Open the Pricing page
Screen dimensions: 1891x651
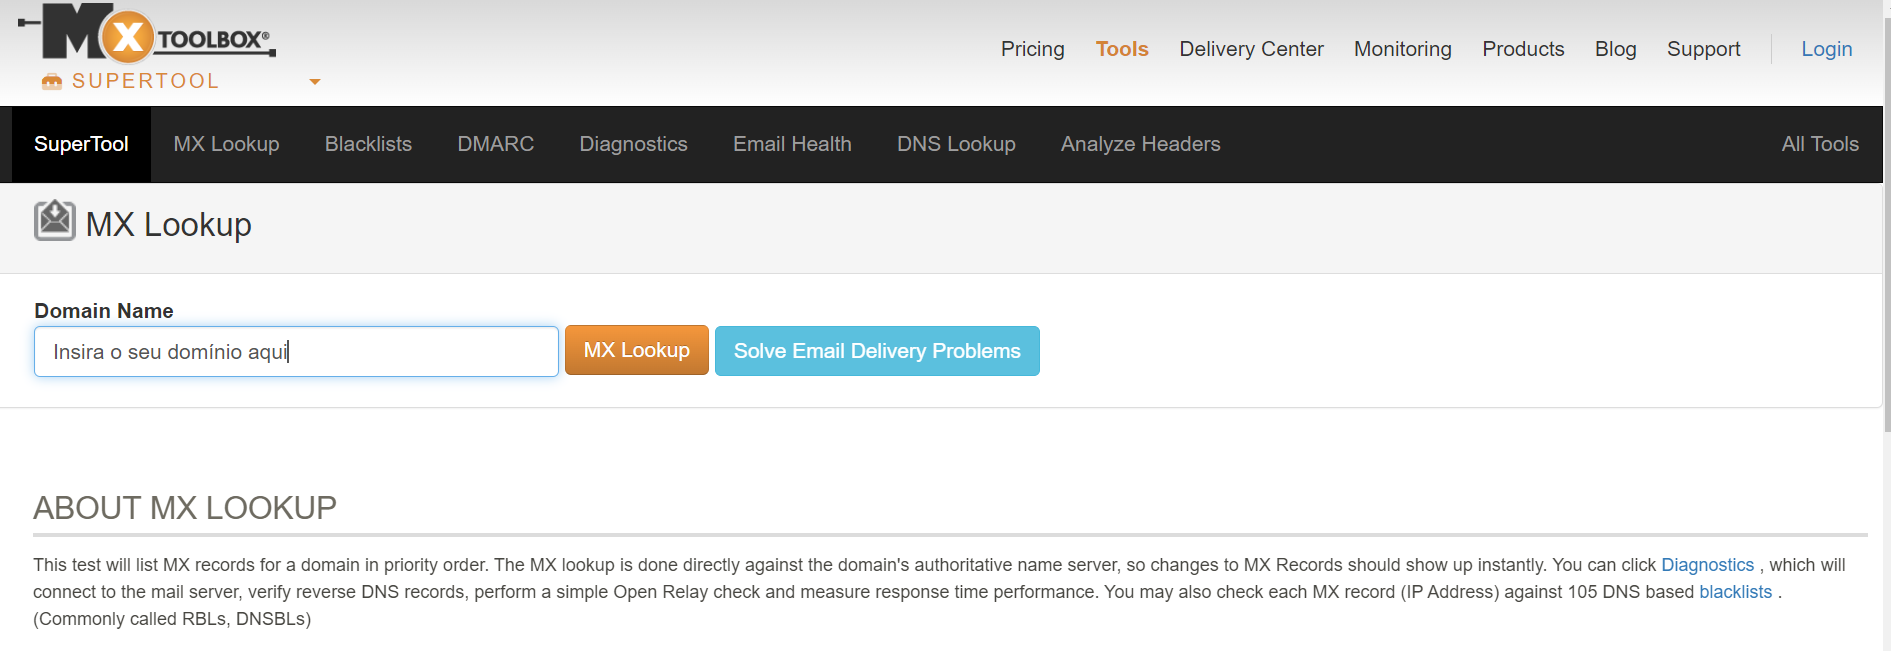pyautogui.click(x=1033, y=49)
